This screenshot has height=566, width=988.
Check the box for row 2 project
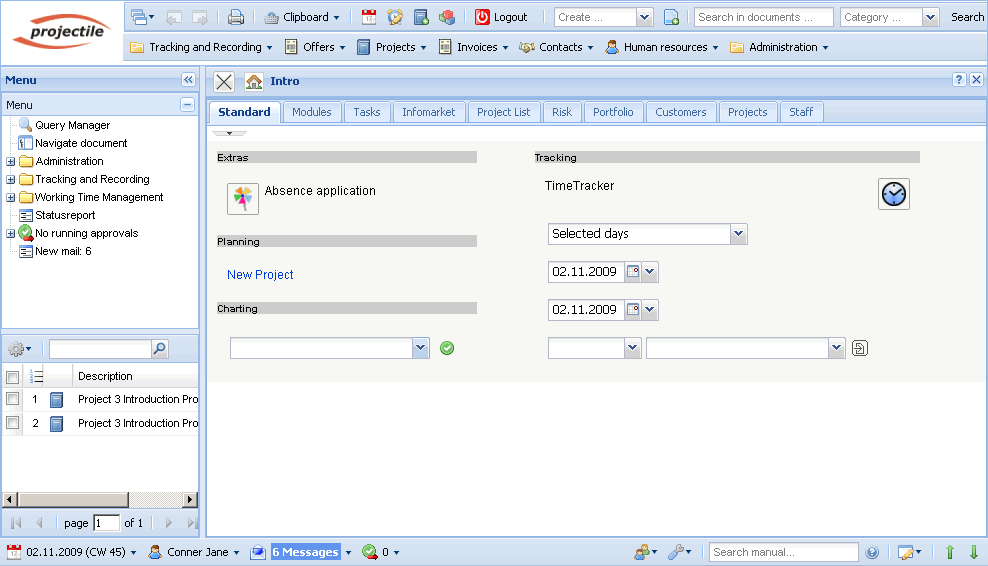coord(13,423)
